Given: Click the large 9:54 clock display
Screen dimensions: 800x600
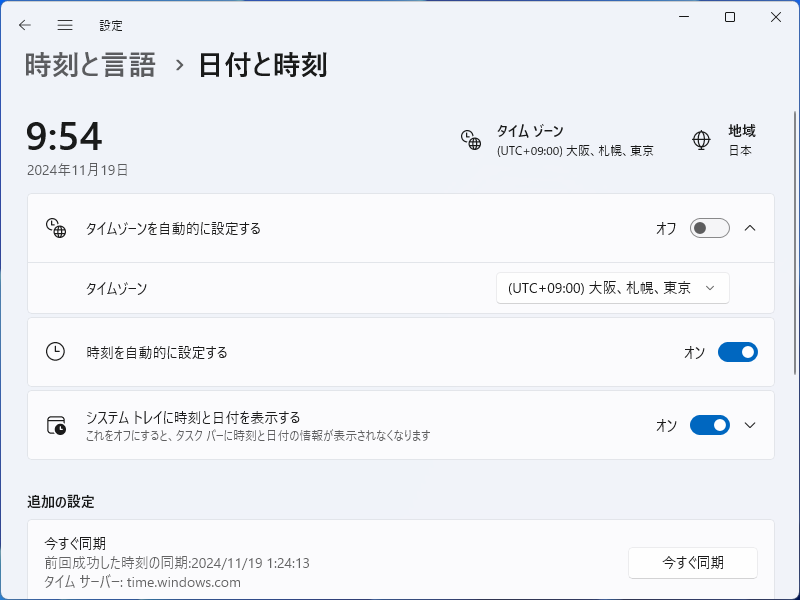Looking at the screenshot, I should coord(64,137).
